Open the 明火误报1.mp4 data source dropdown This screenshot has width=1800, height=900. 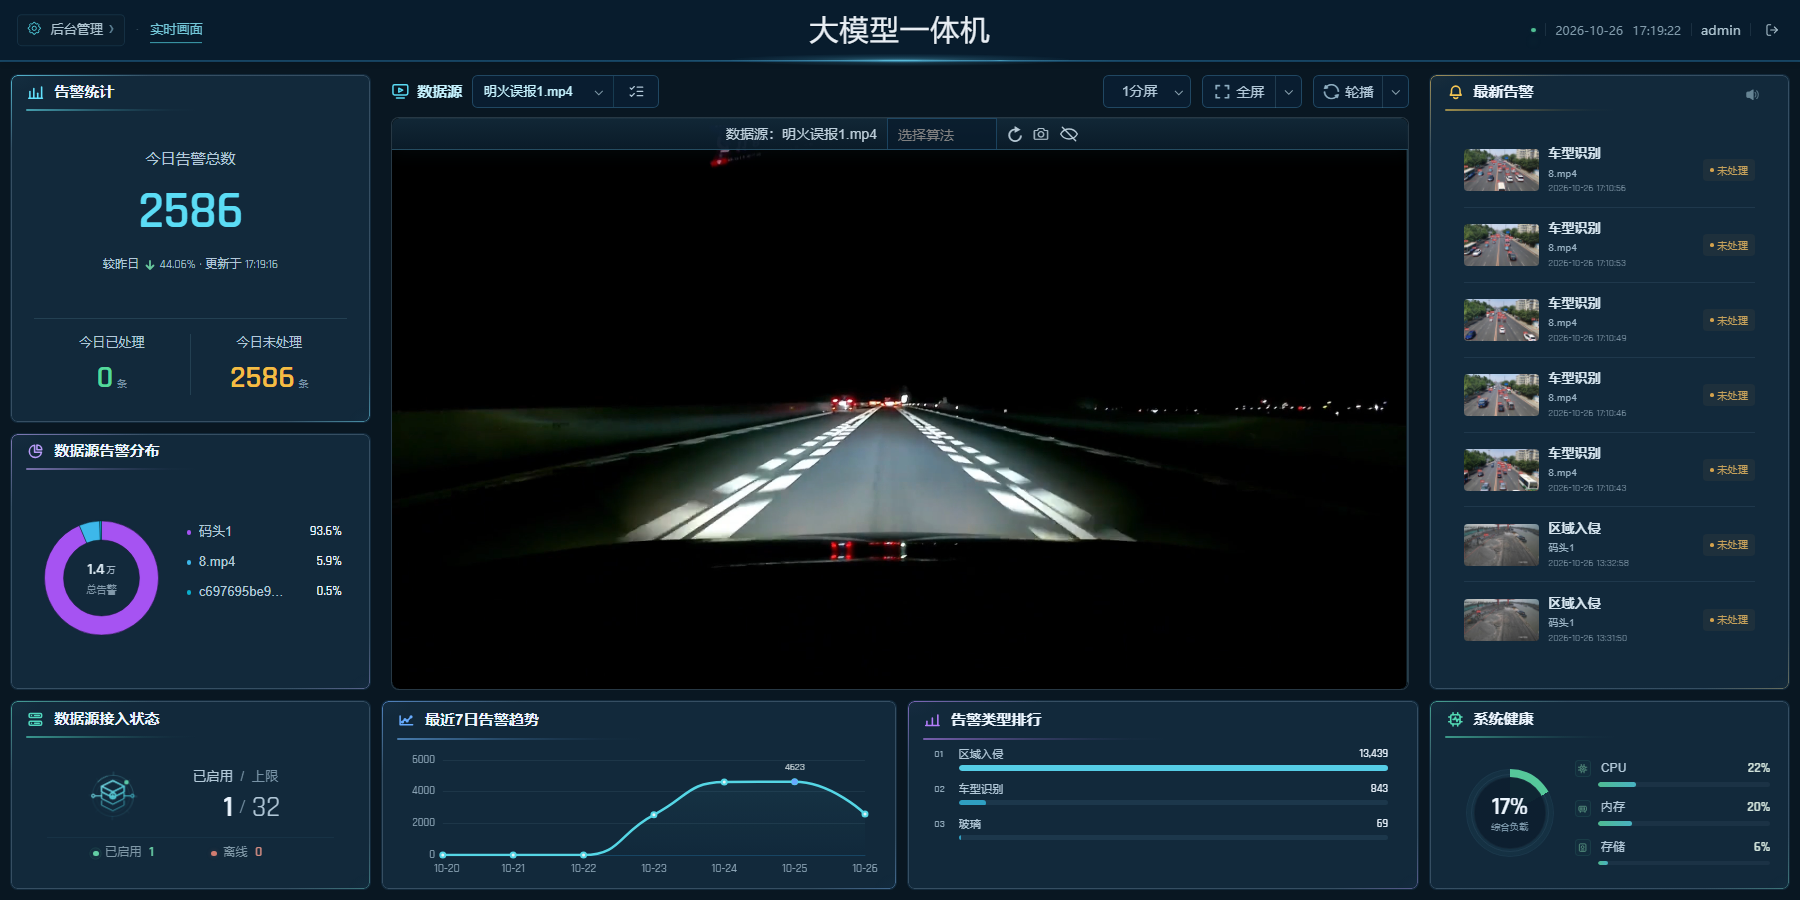(x=543, y=92)
